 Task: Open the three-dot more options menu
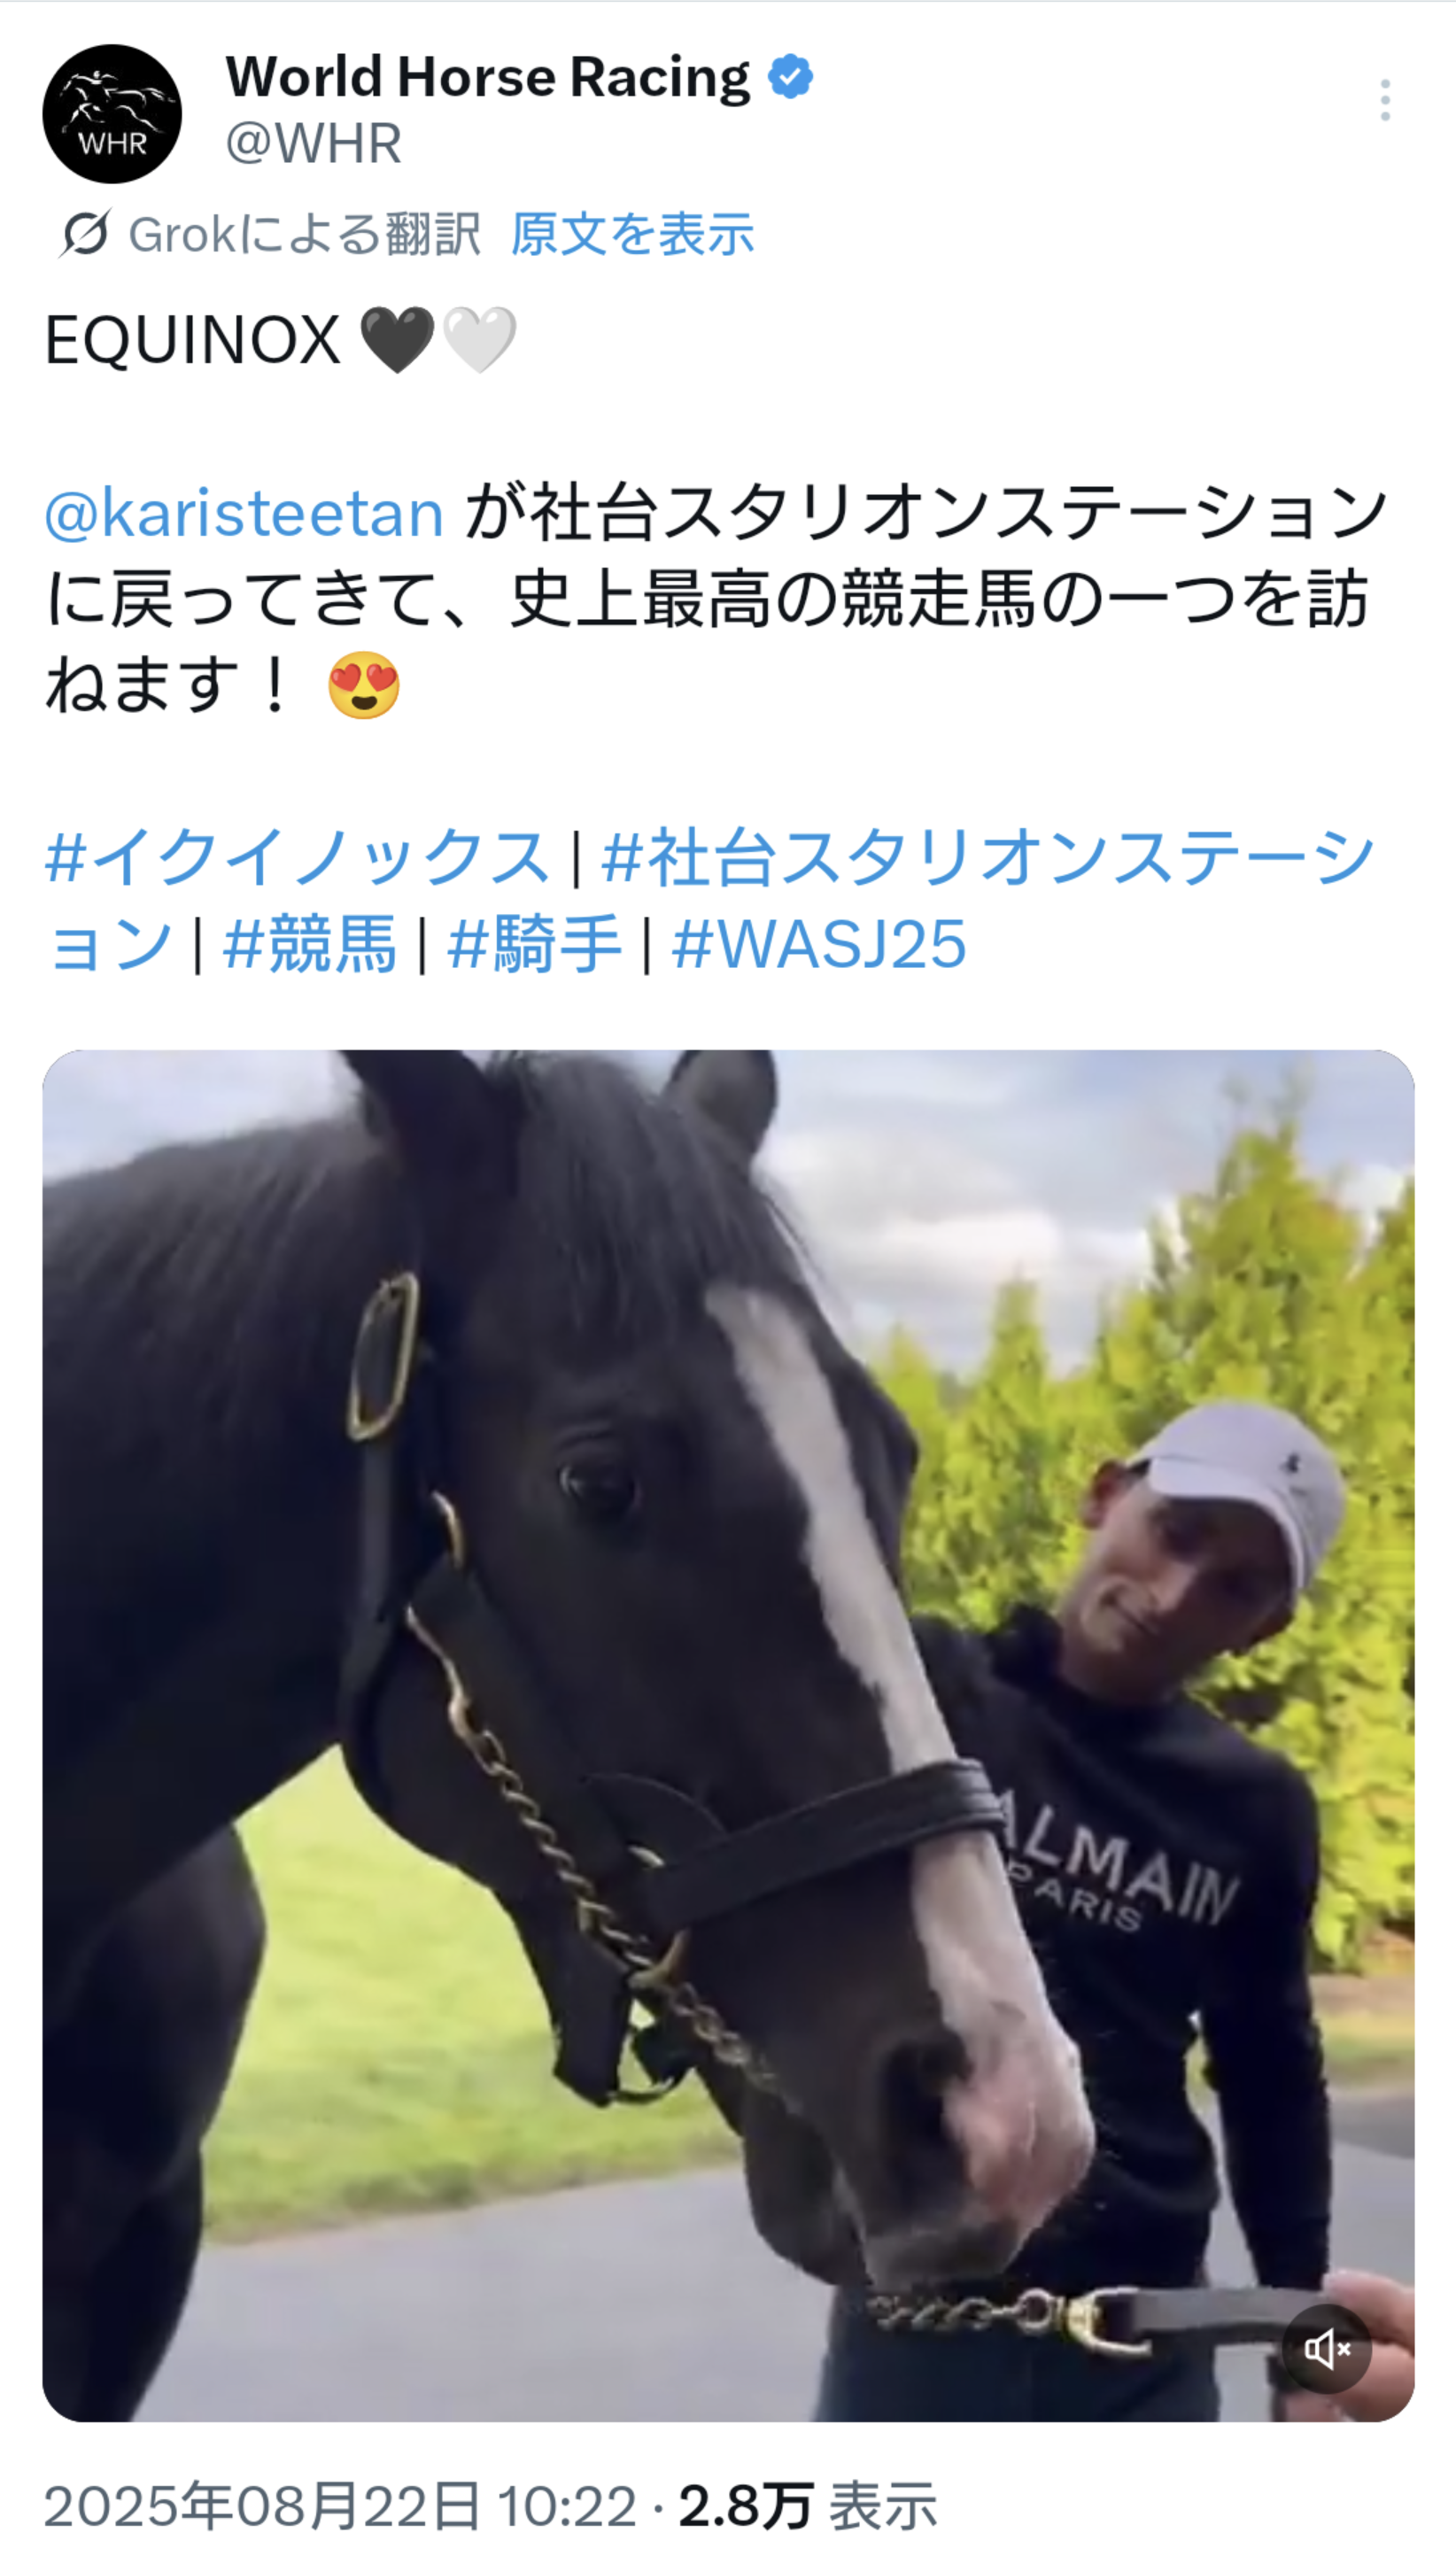[x=1385, y=100]
